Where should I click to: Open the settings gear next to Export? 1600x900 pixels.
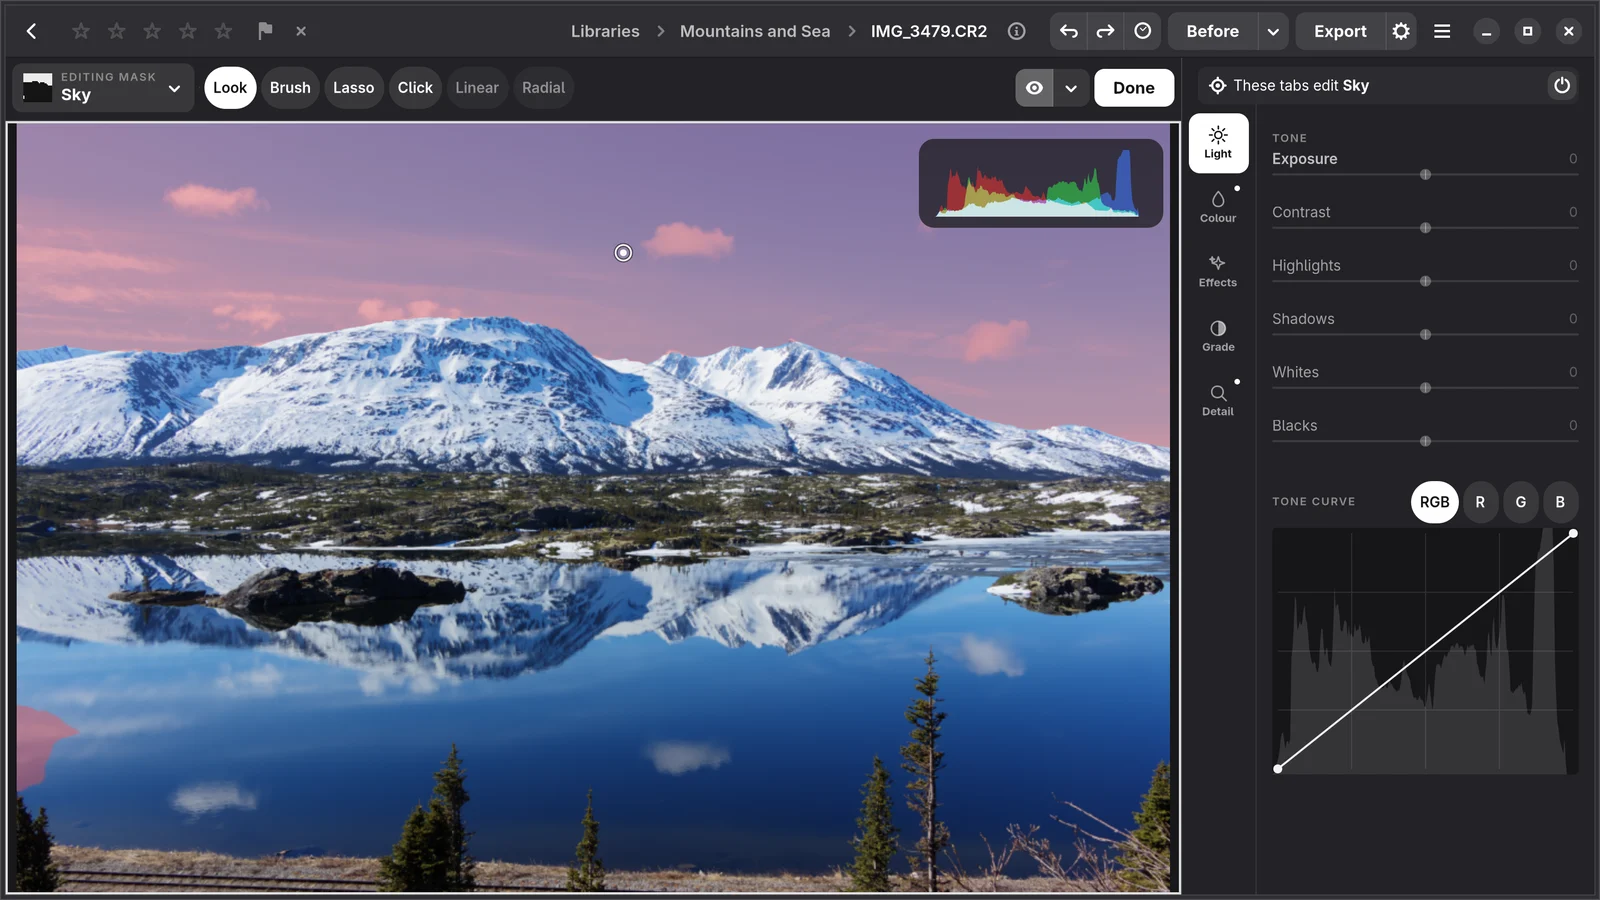point(1401,31)
